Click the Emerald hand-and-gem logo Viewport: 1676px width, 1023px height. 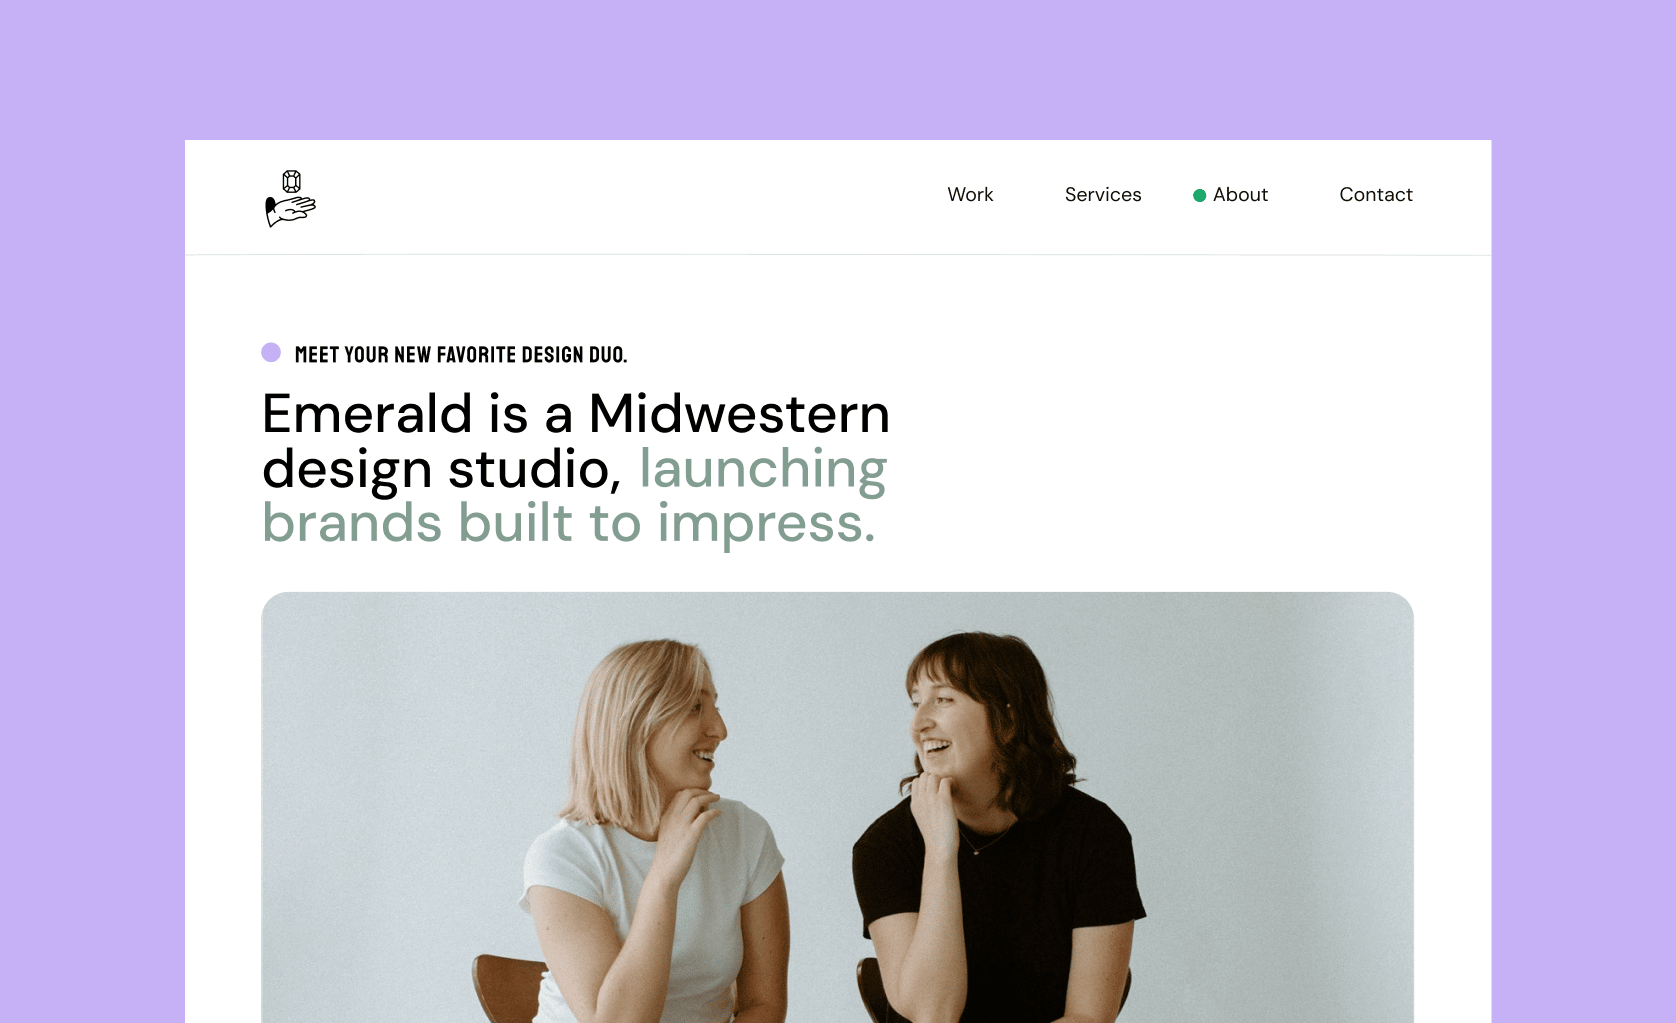click(290, 198)
